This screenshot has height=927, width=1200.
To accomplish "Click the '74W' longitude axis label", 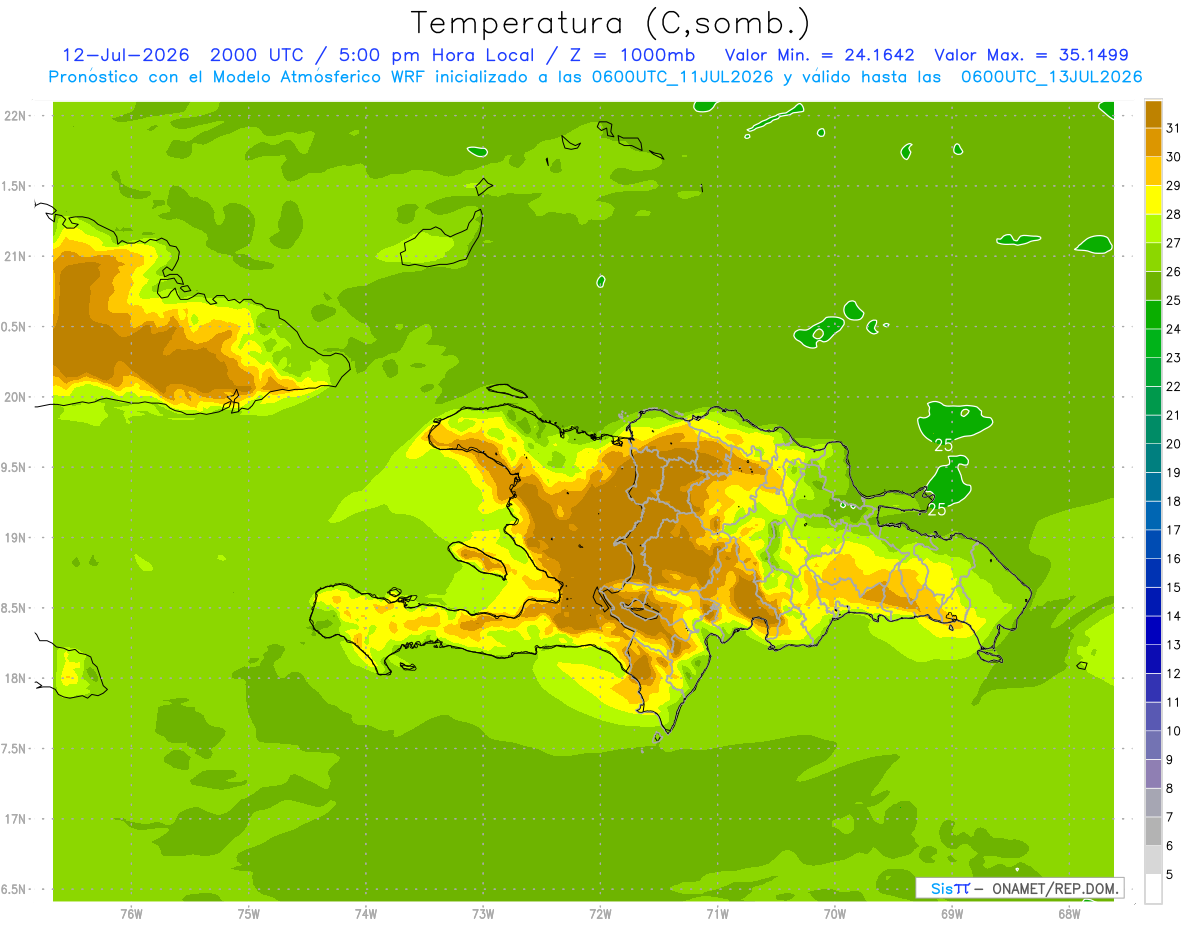I will (365, 913).
